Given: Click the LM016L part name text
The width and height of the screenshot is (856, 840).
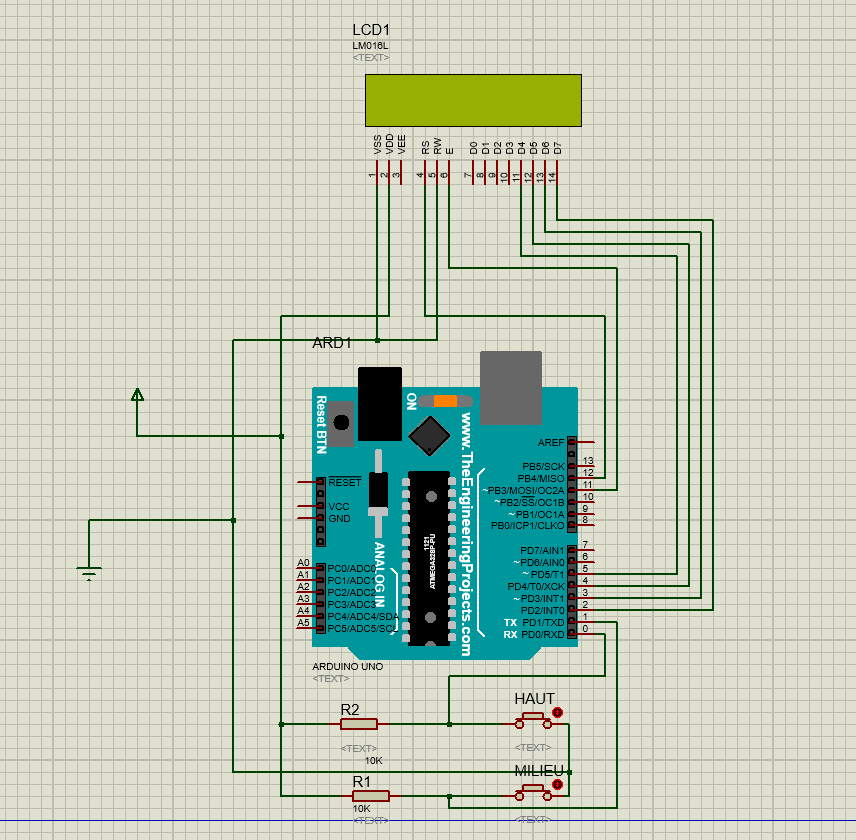Looking at the screenshot, I should [x=370, y=46].
